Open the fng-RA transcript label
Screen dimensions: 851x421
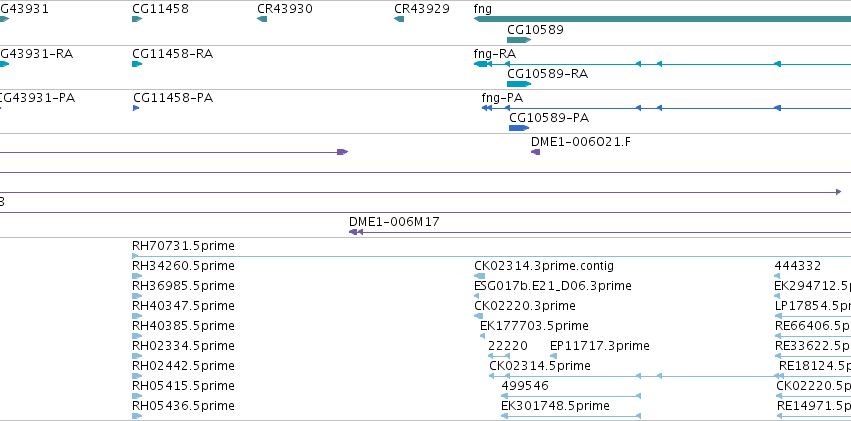(495, 54)
